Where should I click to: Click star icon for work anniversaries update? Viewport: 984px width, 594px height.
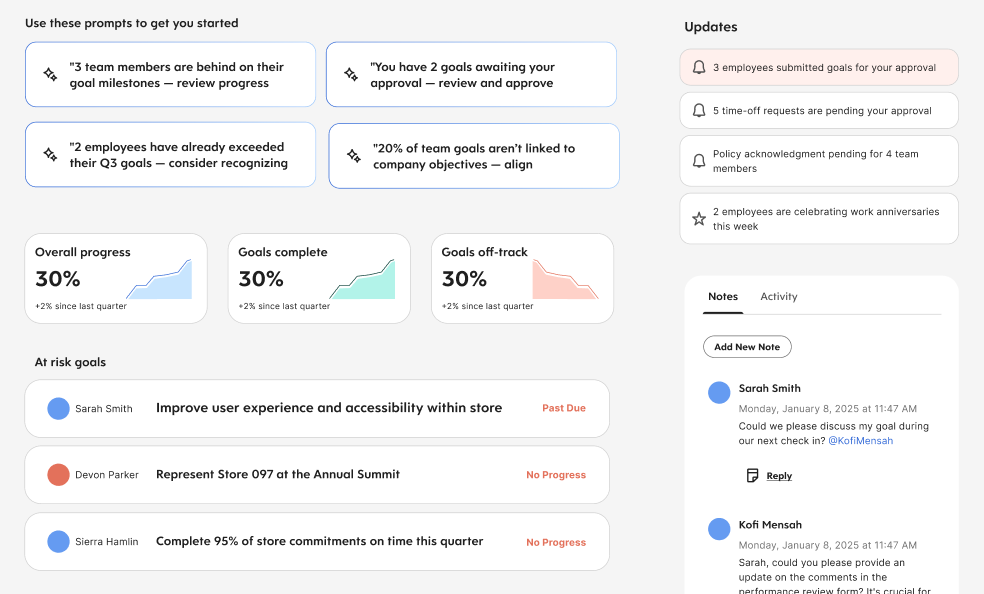coord(698,219)
